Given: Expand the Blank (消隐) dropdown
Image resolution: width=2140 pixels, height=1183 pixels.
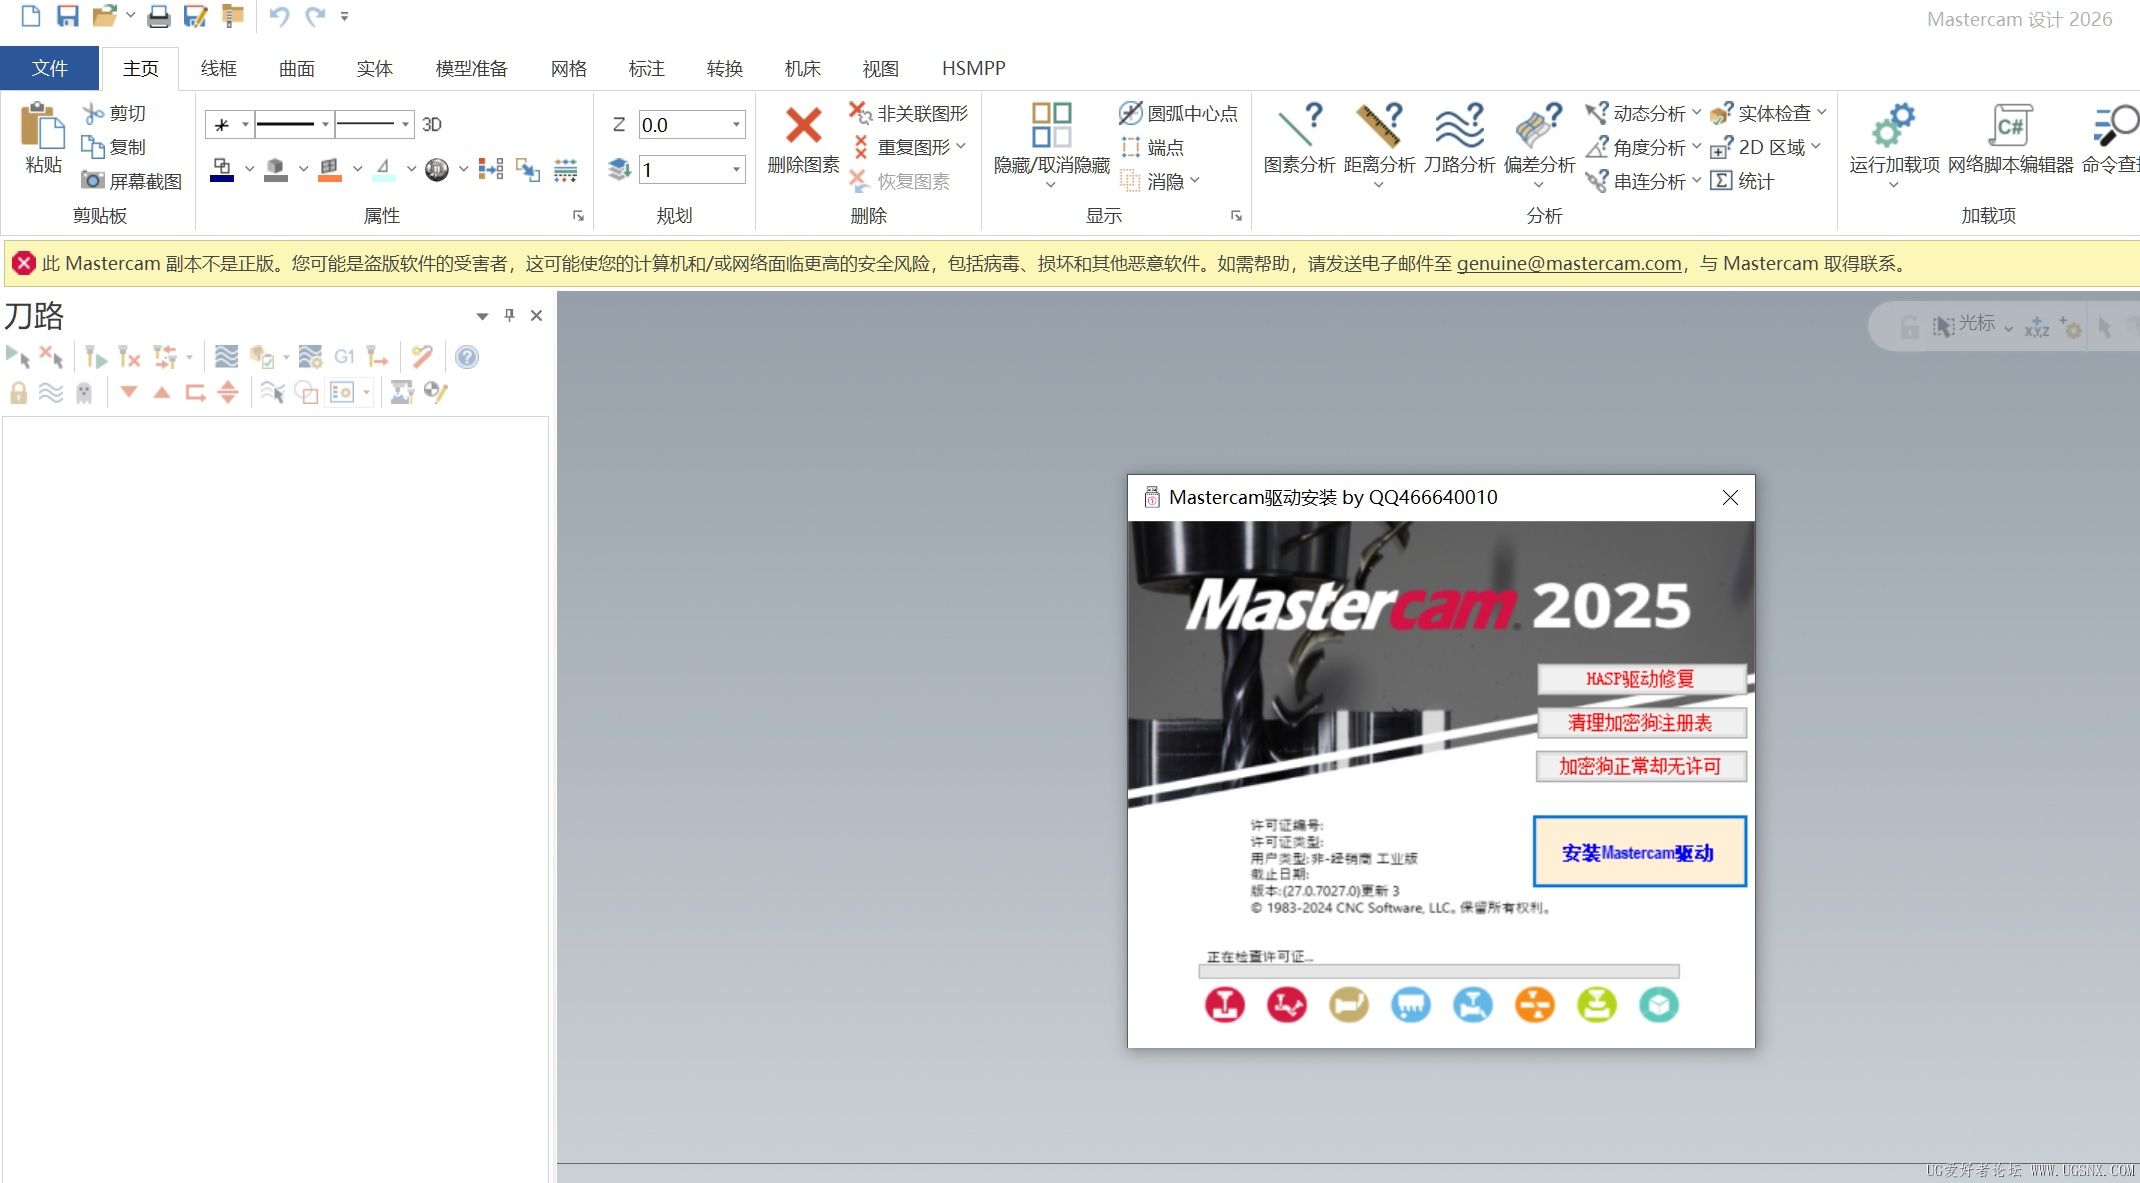Looking at the screenshot, I should pyautogui.click(x=1194, y=180).
